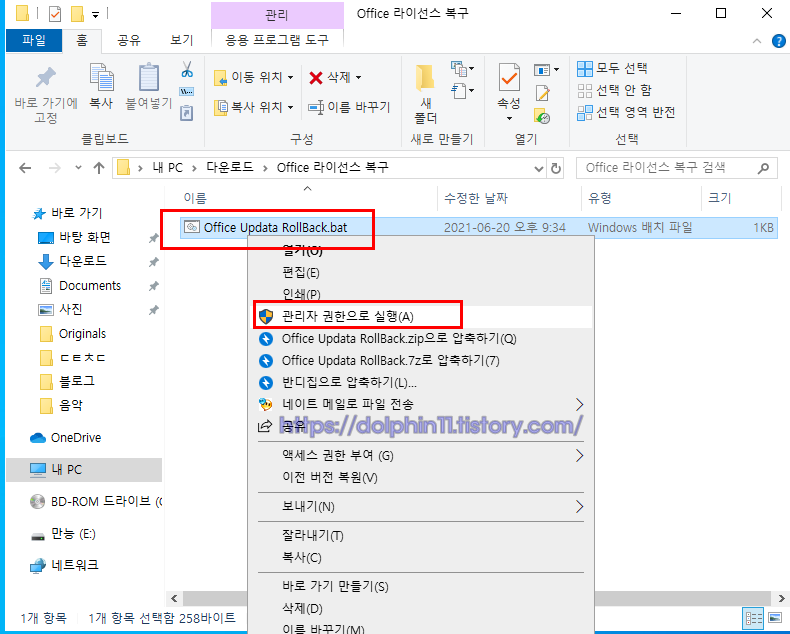
Task: Open the Easy access dropdown icon
Action: (462, 91)
